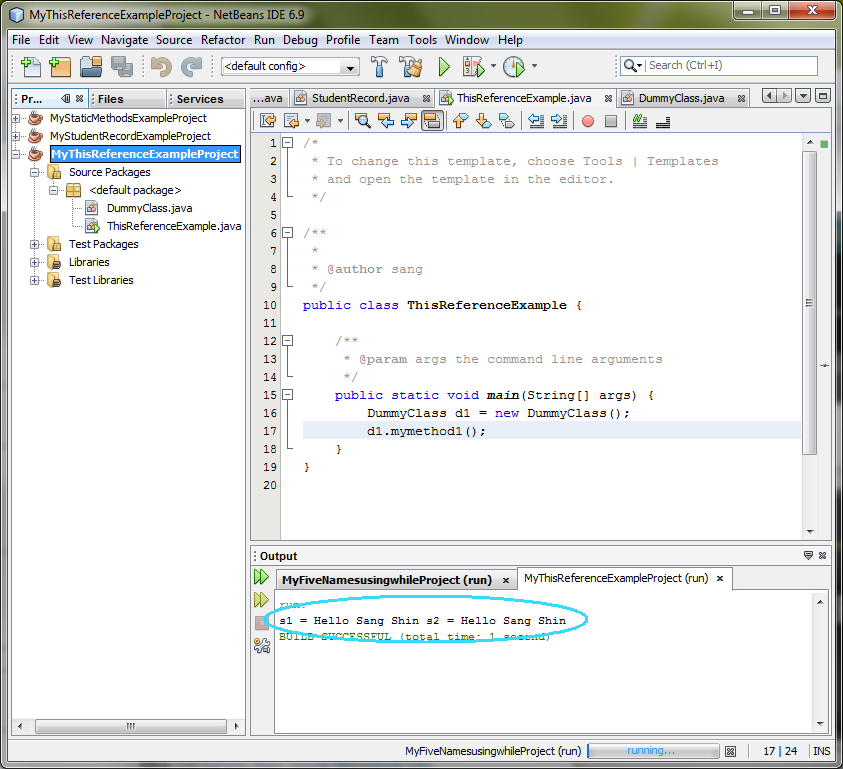Expand the Test Libraries node
843x769 pixels.
(x=34, y=280)
